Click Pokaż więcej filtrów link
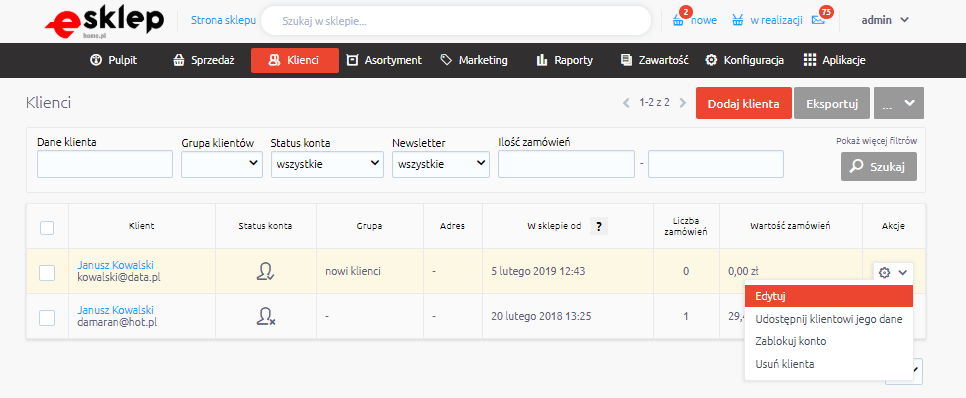This screenshot has width=966, height=398. click(x=877, y=140)
